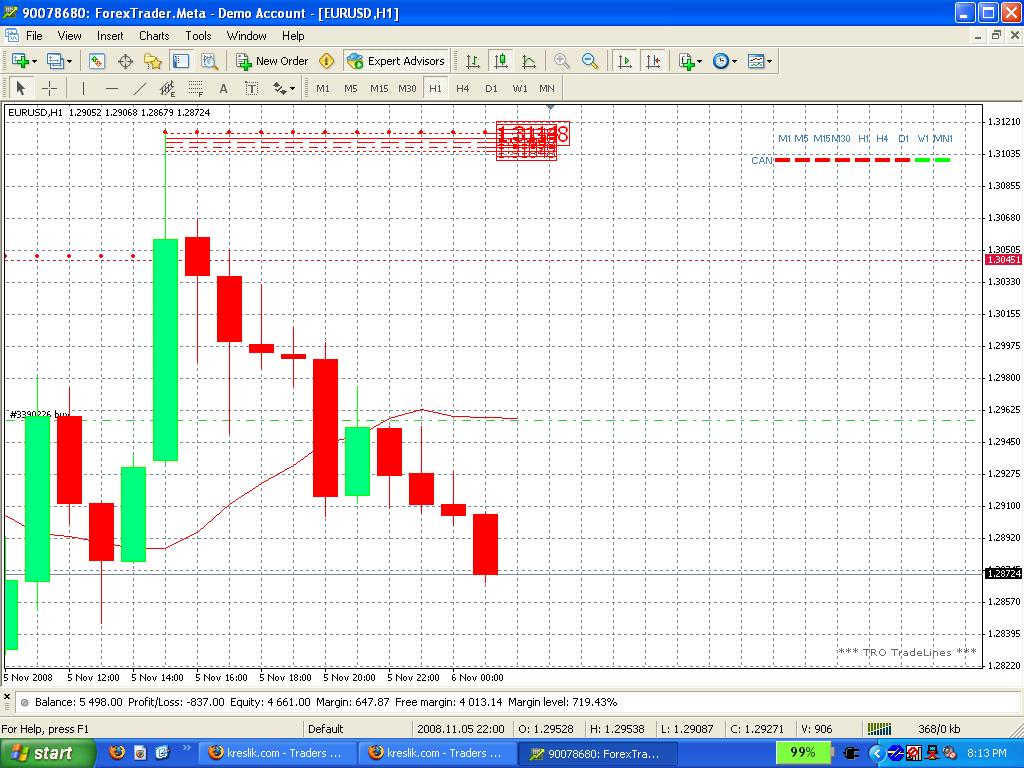This screenshot has width=1024, height=768.
Task: Select the Text tool (A)
Action: [223, 88]
